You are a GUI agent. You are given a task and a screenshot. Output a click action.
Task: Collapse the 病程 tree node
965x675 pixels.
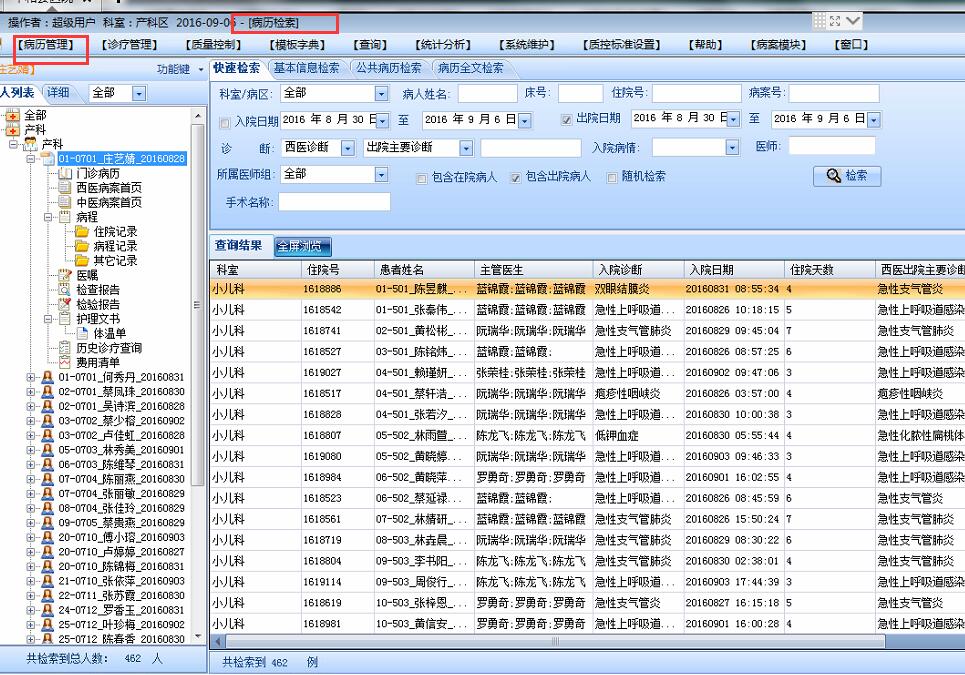[48, 217]
